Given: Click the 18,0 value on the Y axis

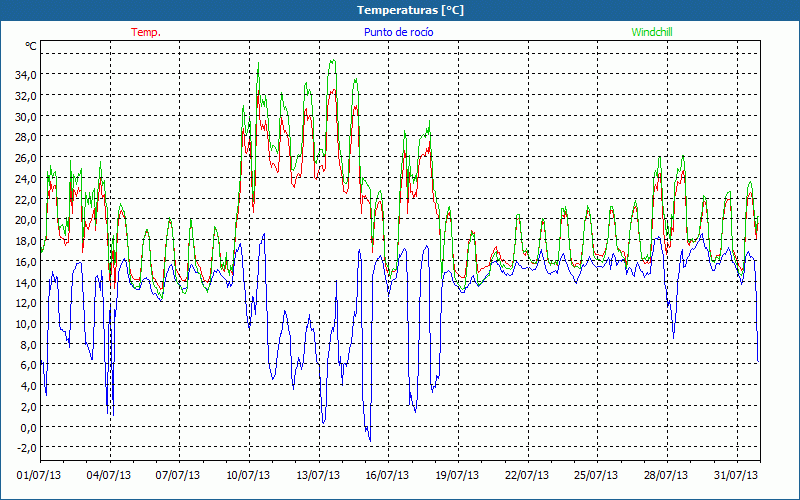Looking at the screenshot, I should tap(26, 241).
